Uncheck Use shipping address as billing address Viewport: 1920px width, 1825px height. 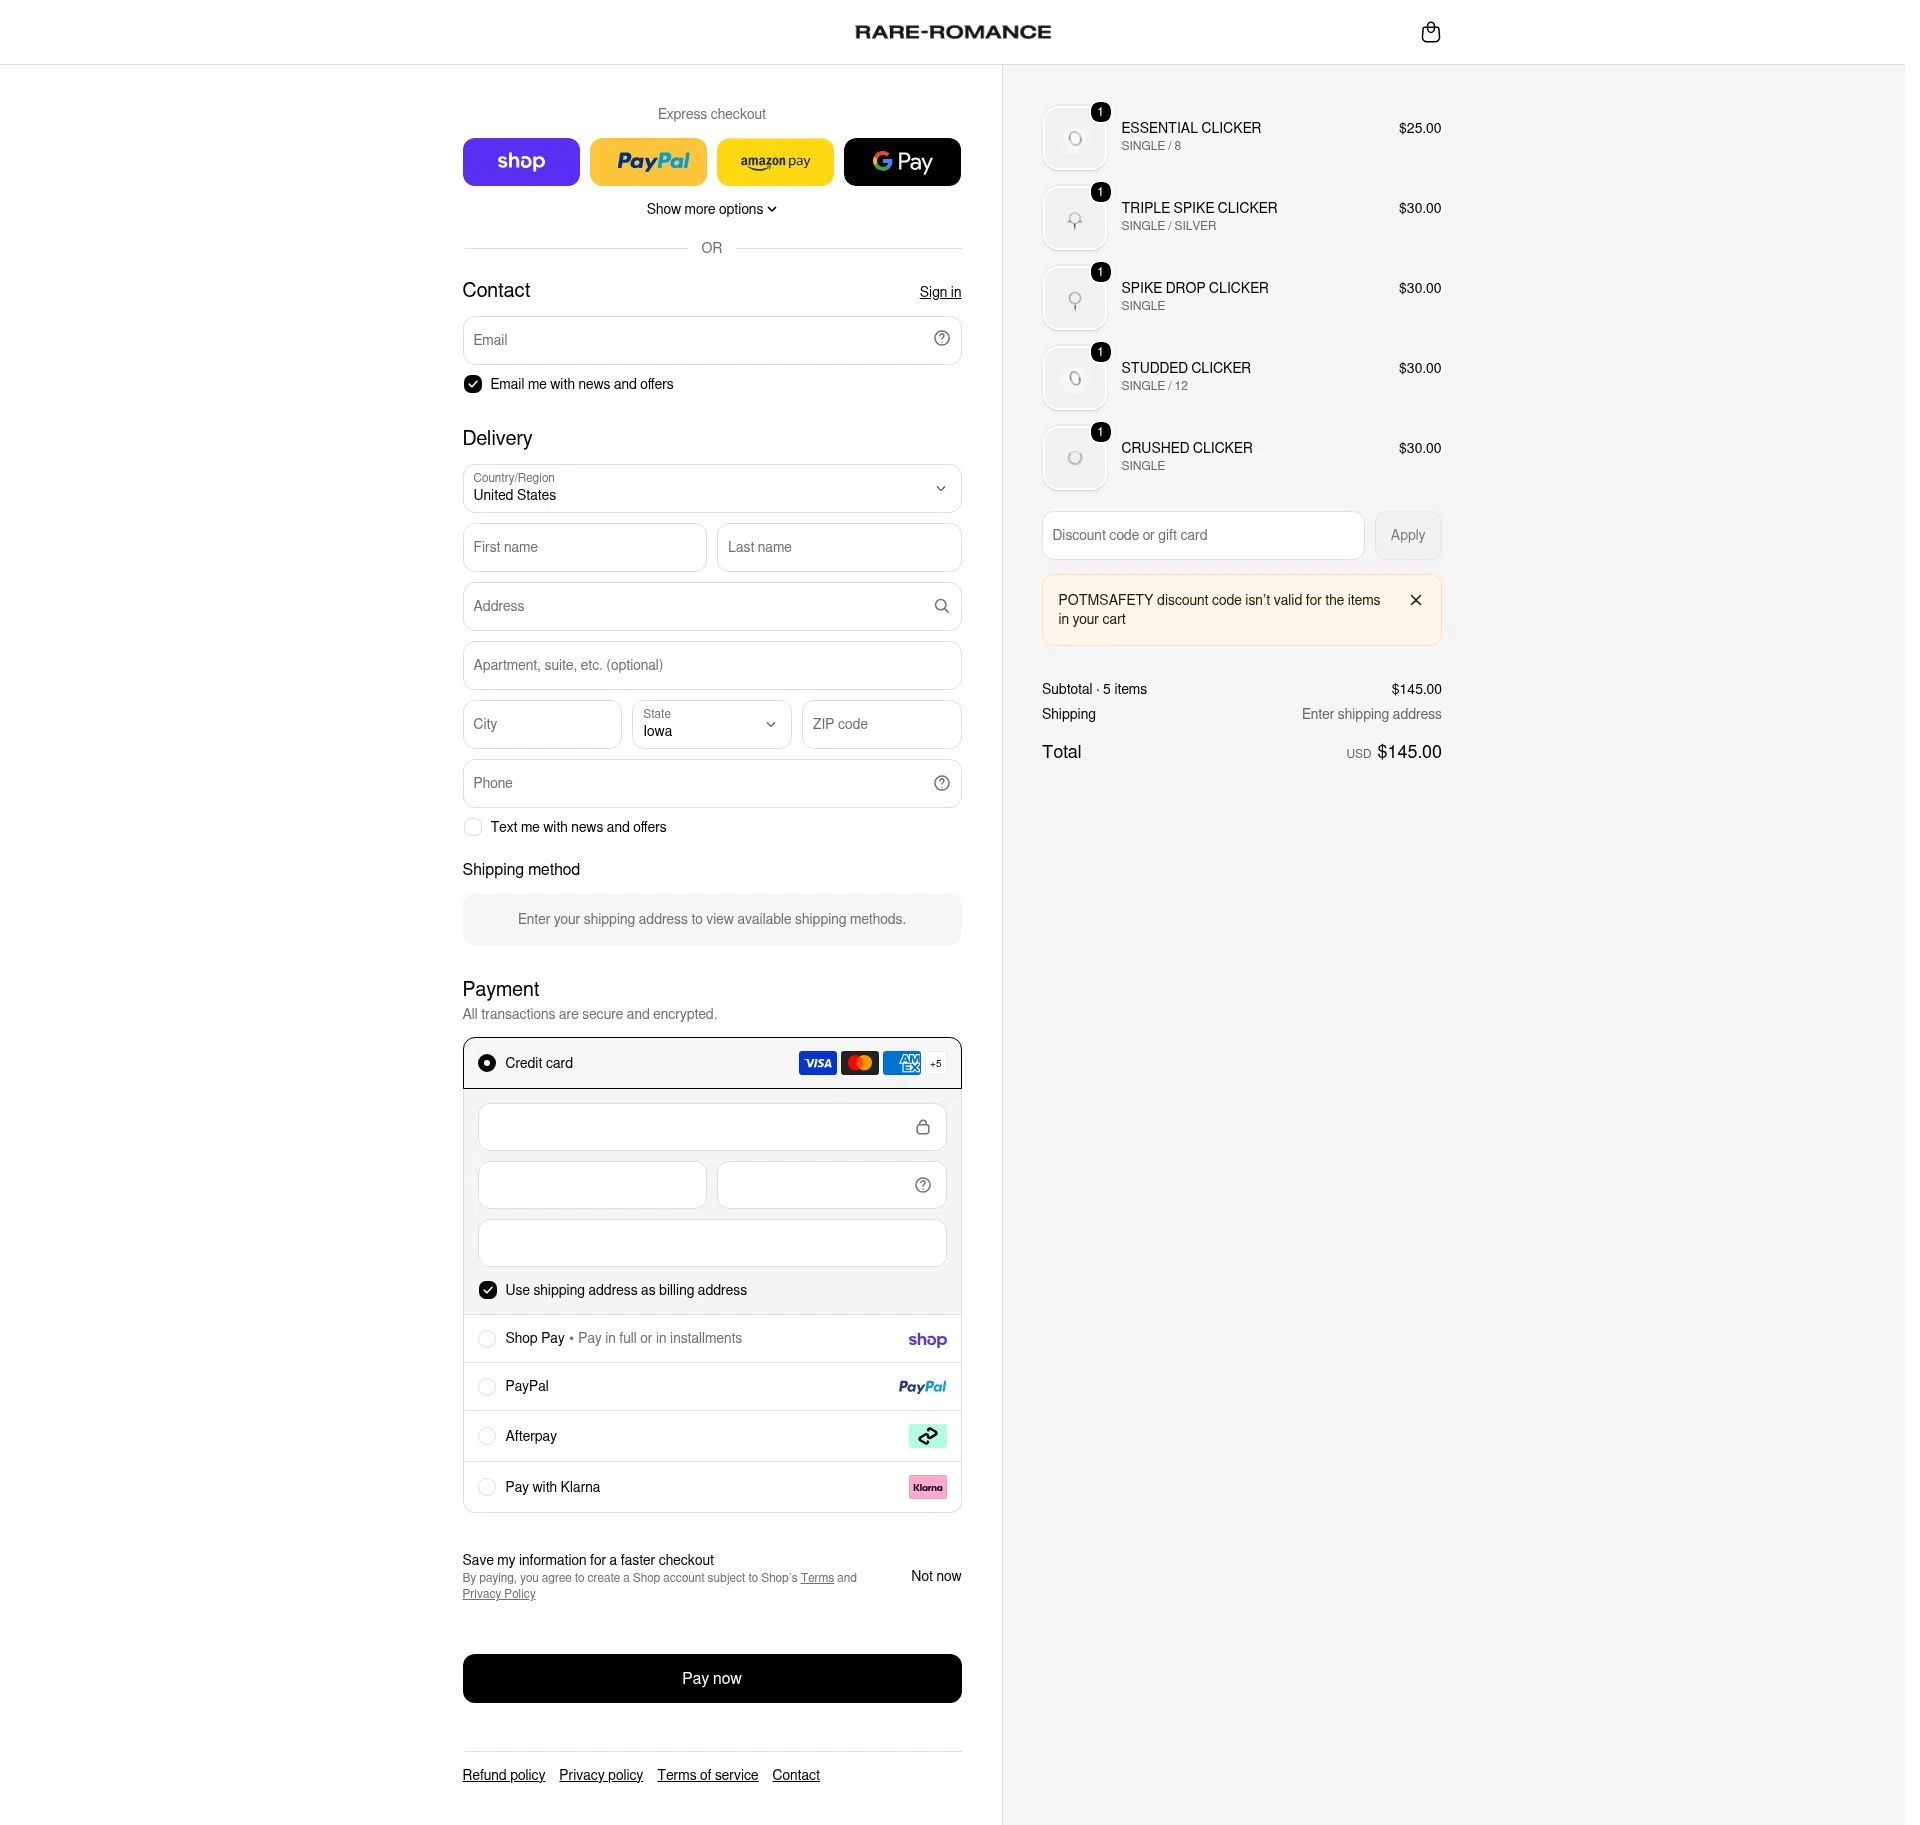(488, 1290)
